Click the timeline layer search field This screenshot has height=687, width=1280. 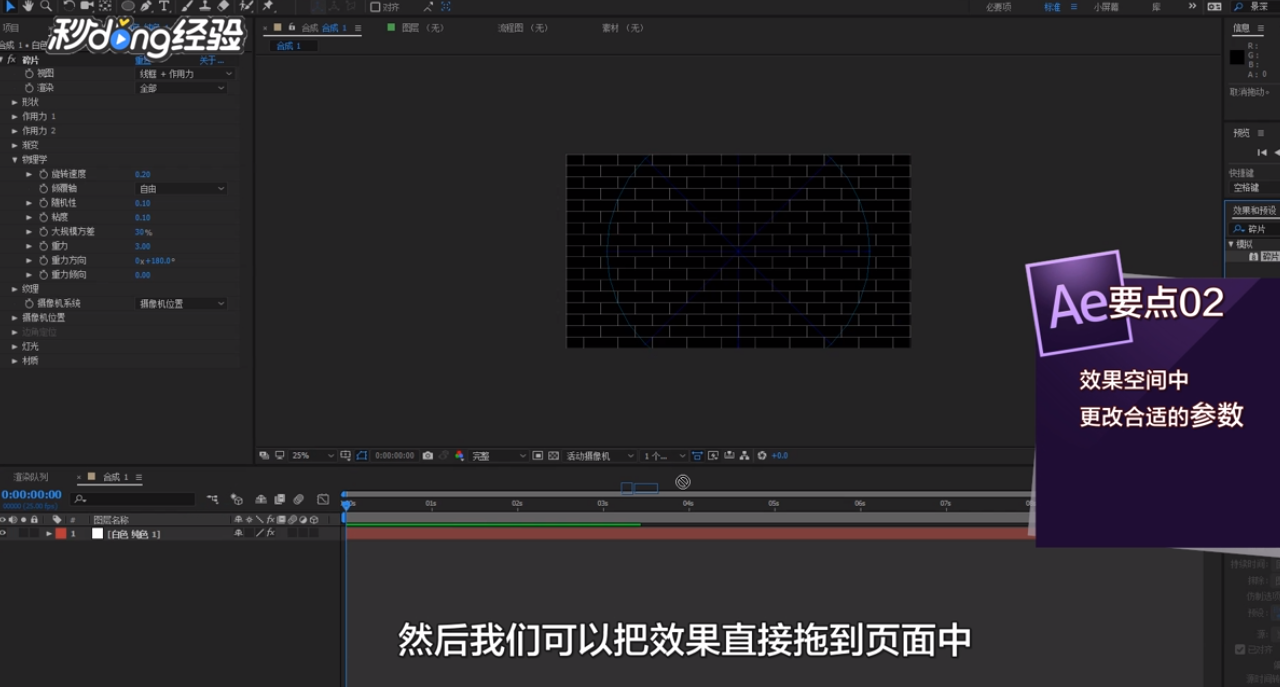tap(133, 499)
